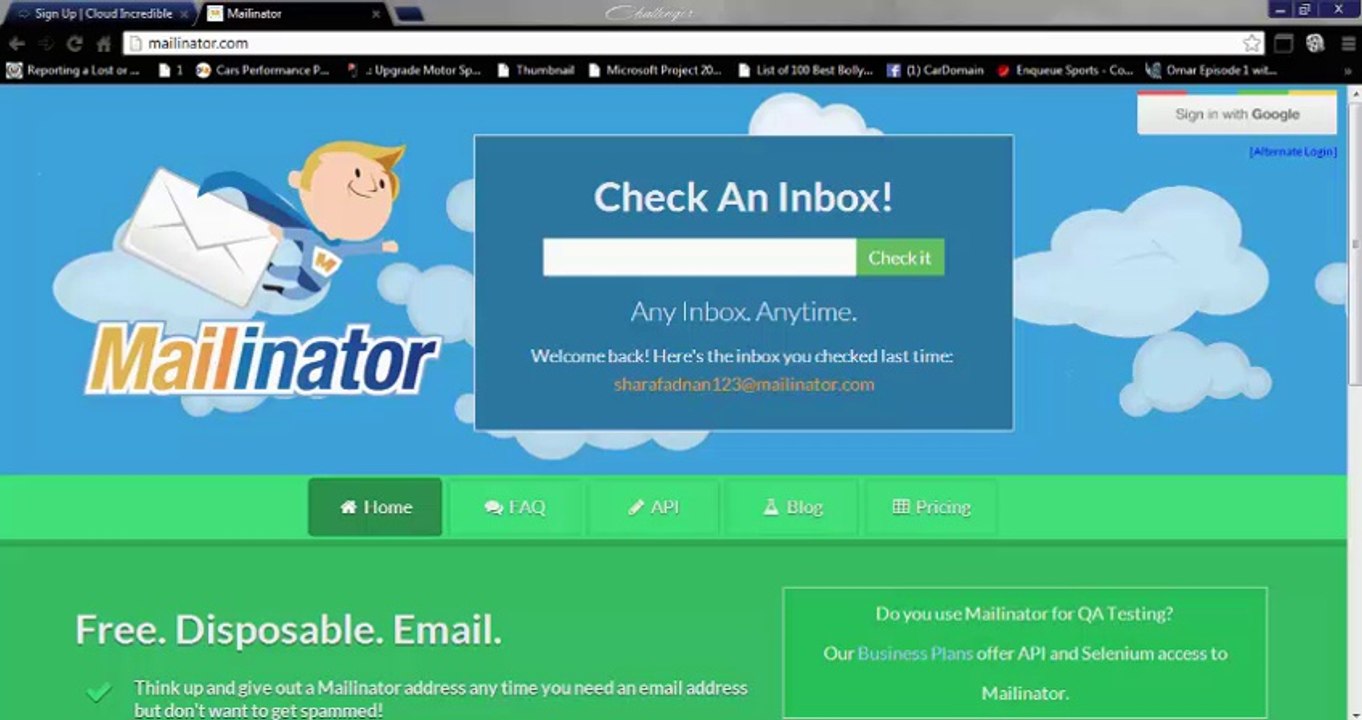This screenshot has width=1362, height=720.
Task: Click the 'Check An Inbox!' heading
Action: (744, 197)
